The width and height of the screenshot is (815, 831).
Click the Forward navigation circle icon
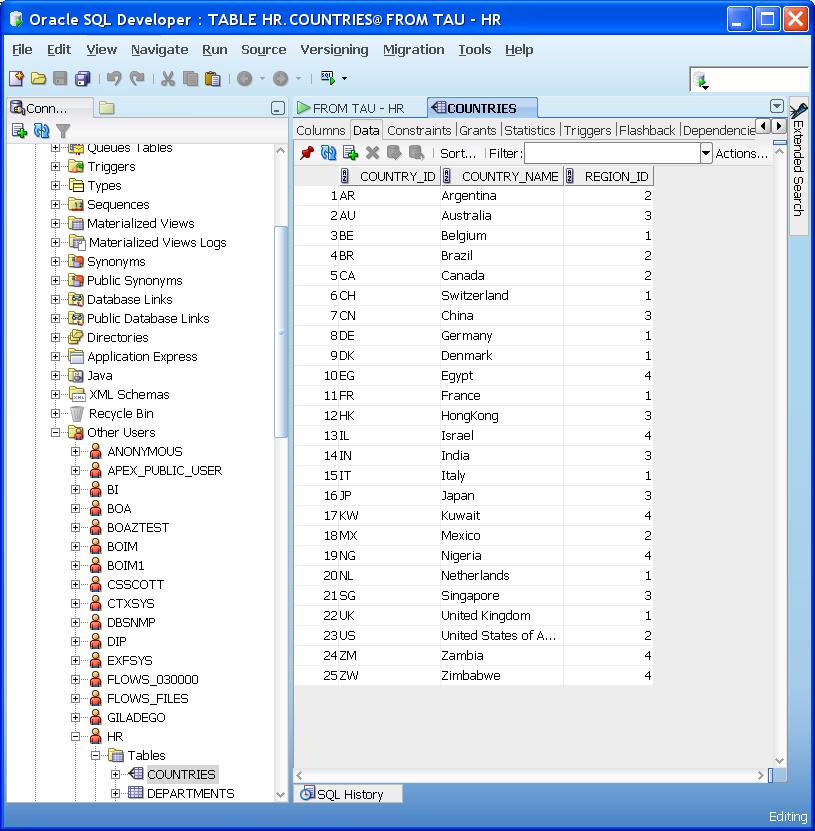tap(281, 78)
